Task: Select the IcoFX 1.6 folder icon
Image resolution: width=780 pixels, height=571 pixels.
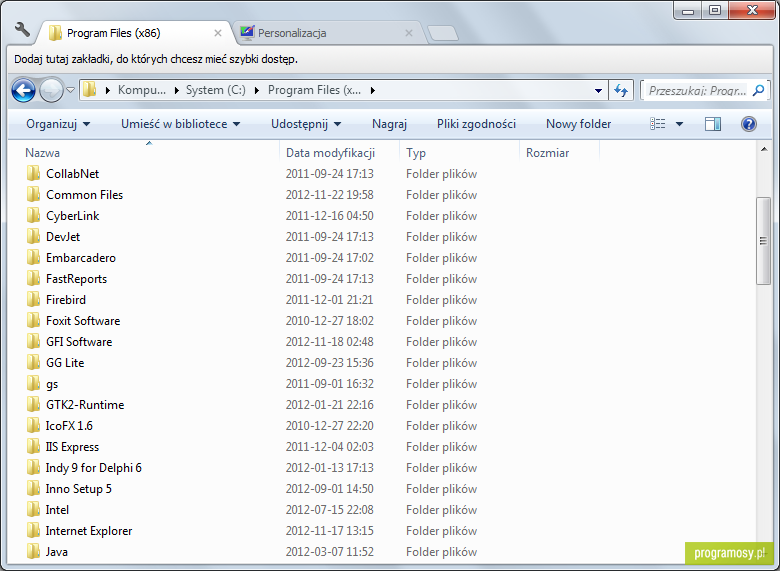Action: [x=33, y=426]
